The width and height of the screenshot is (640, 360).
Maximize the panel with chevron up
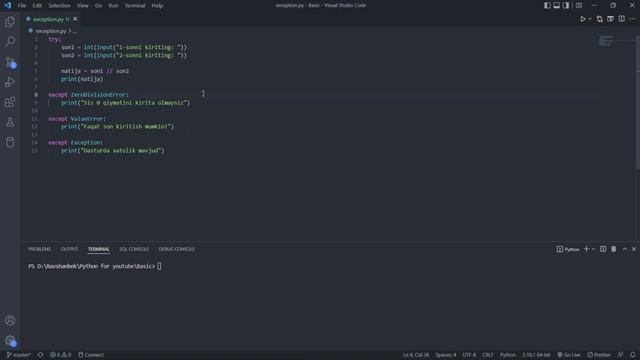tap(624, 249)
